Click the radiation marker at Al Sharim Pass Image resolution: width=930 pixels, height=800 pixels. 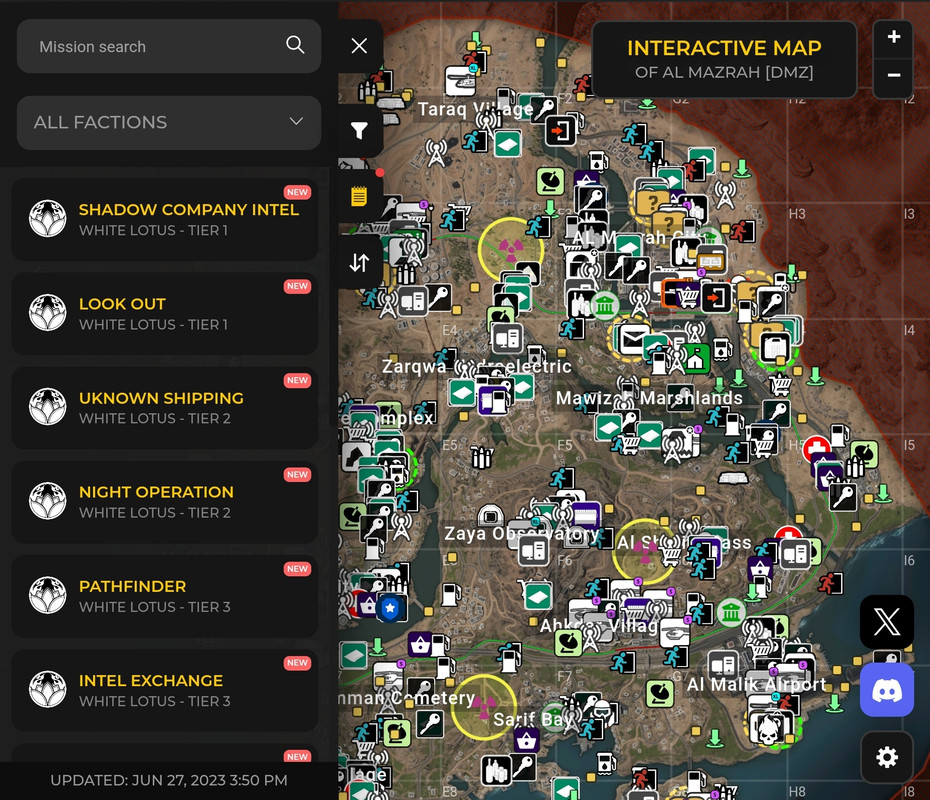(645, 552)
